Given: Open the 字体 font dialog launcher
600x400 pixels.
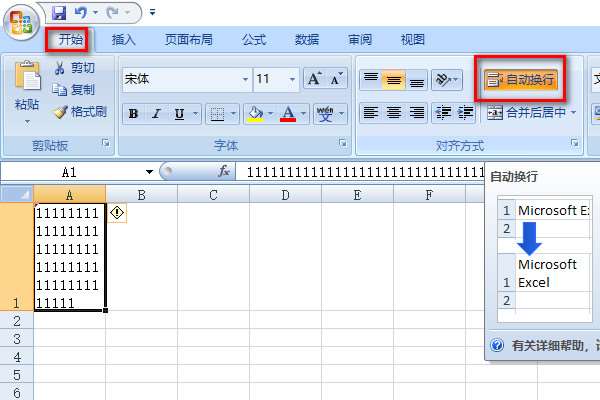Looking at the screenshot, I should tap(343, 143).
